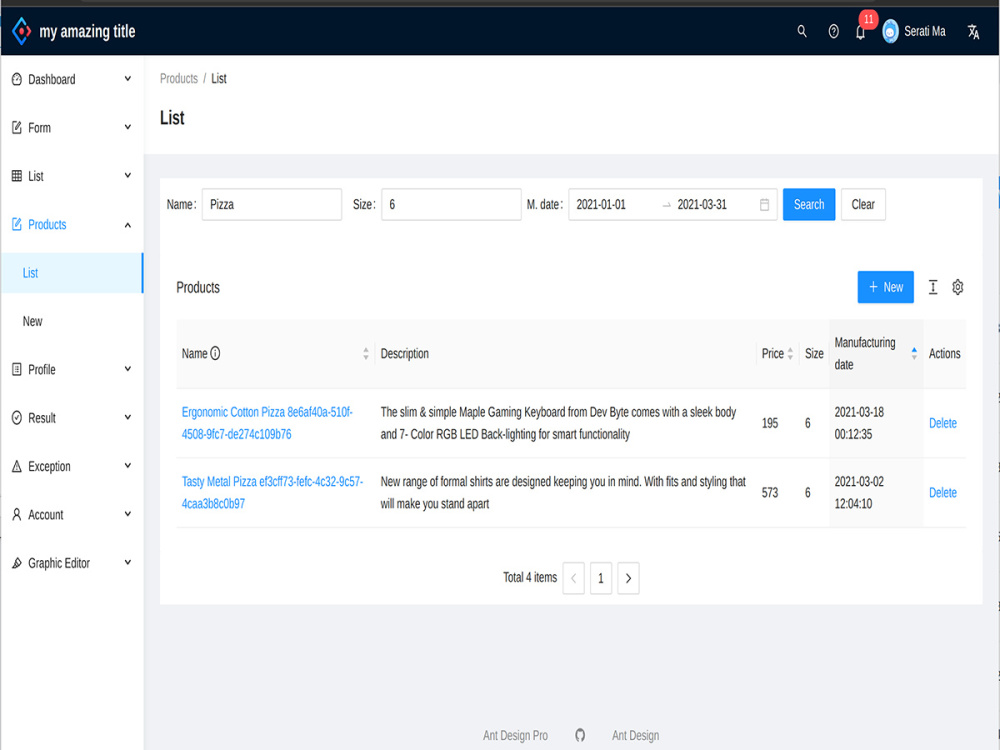Image resolution: width=1000 pixels, height=750 pixels.
Task: Collapse the Products menu chevron
Action: pyautogui.click(x=128, y=224)
